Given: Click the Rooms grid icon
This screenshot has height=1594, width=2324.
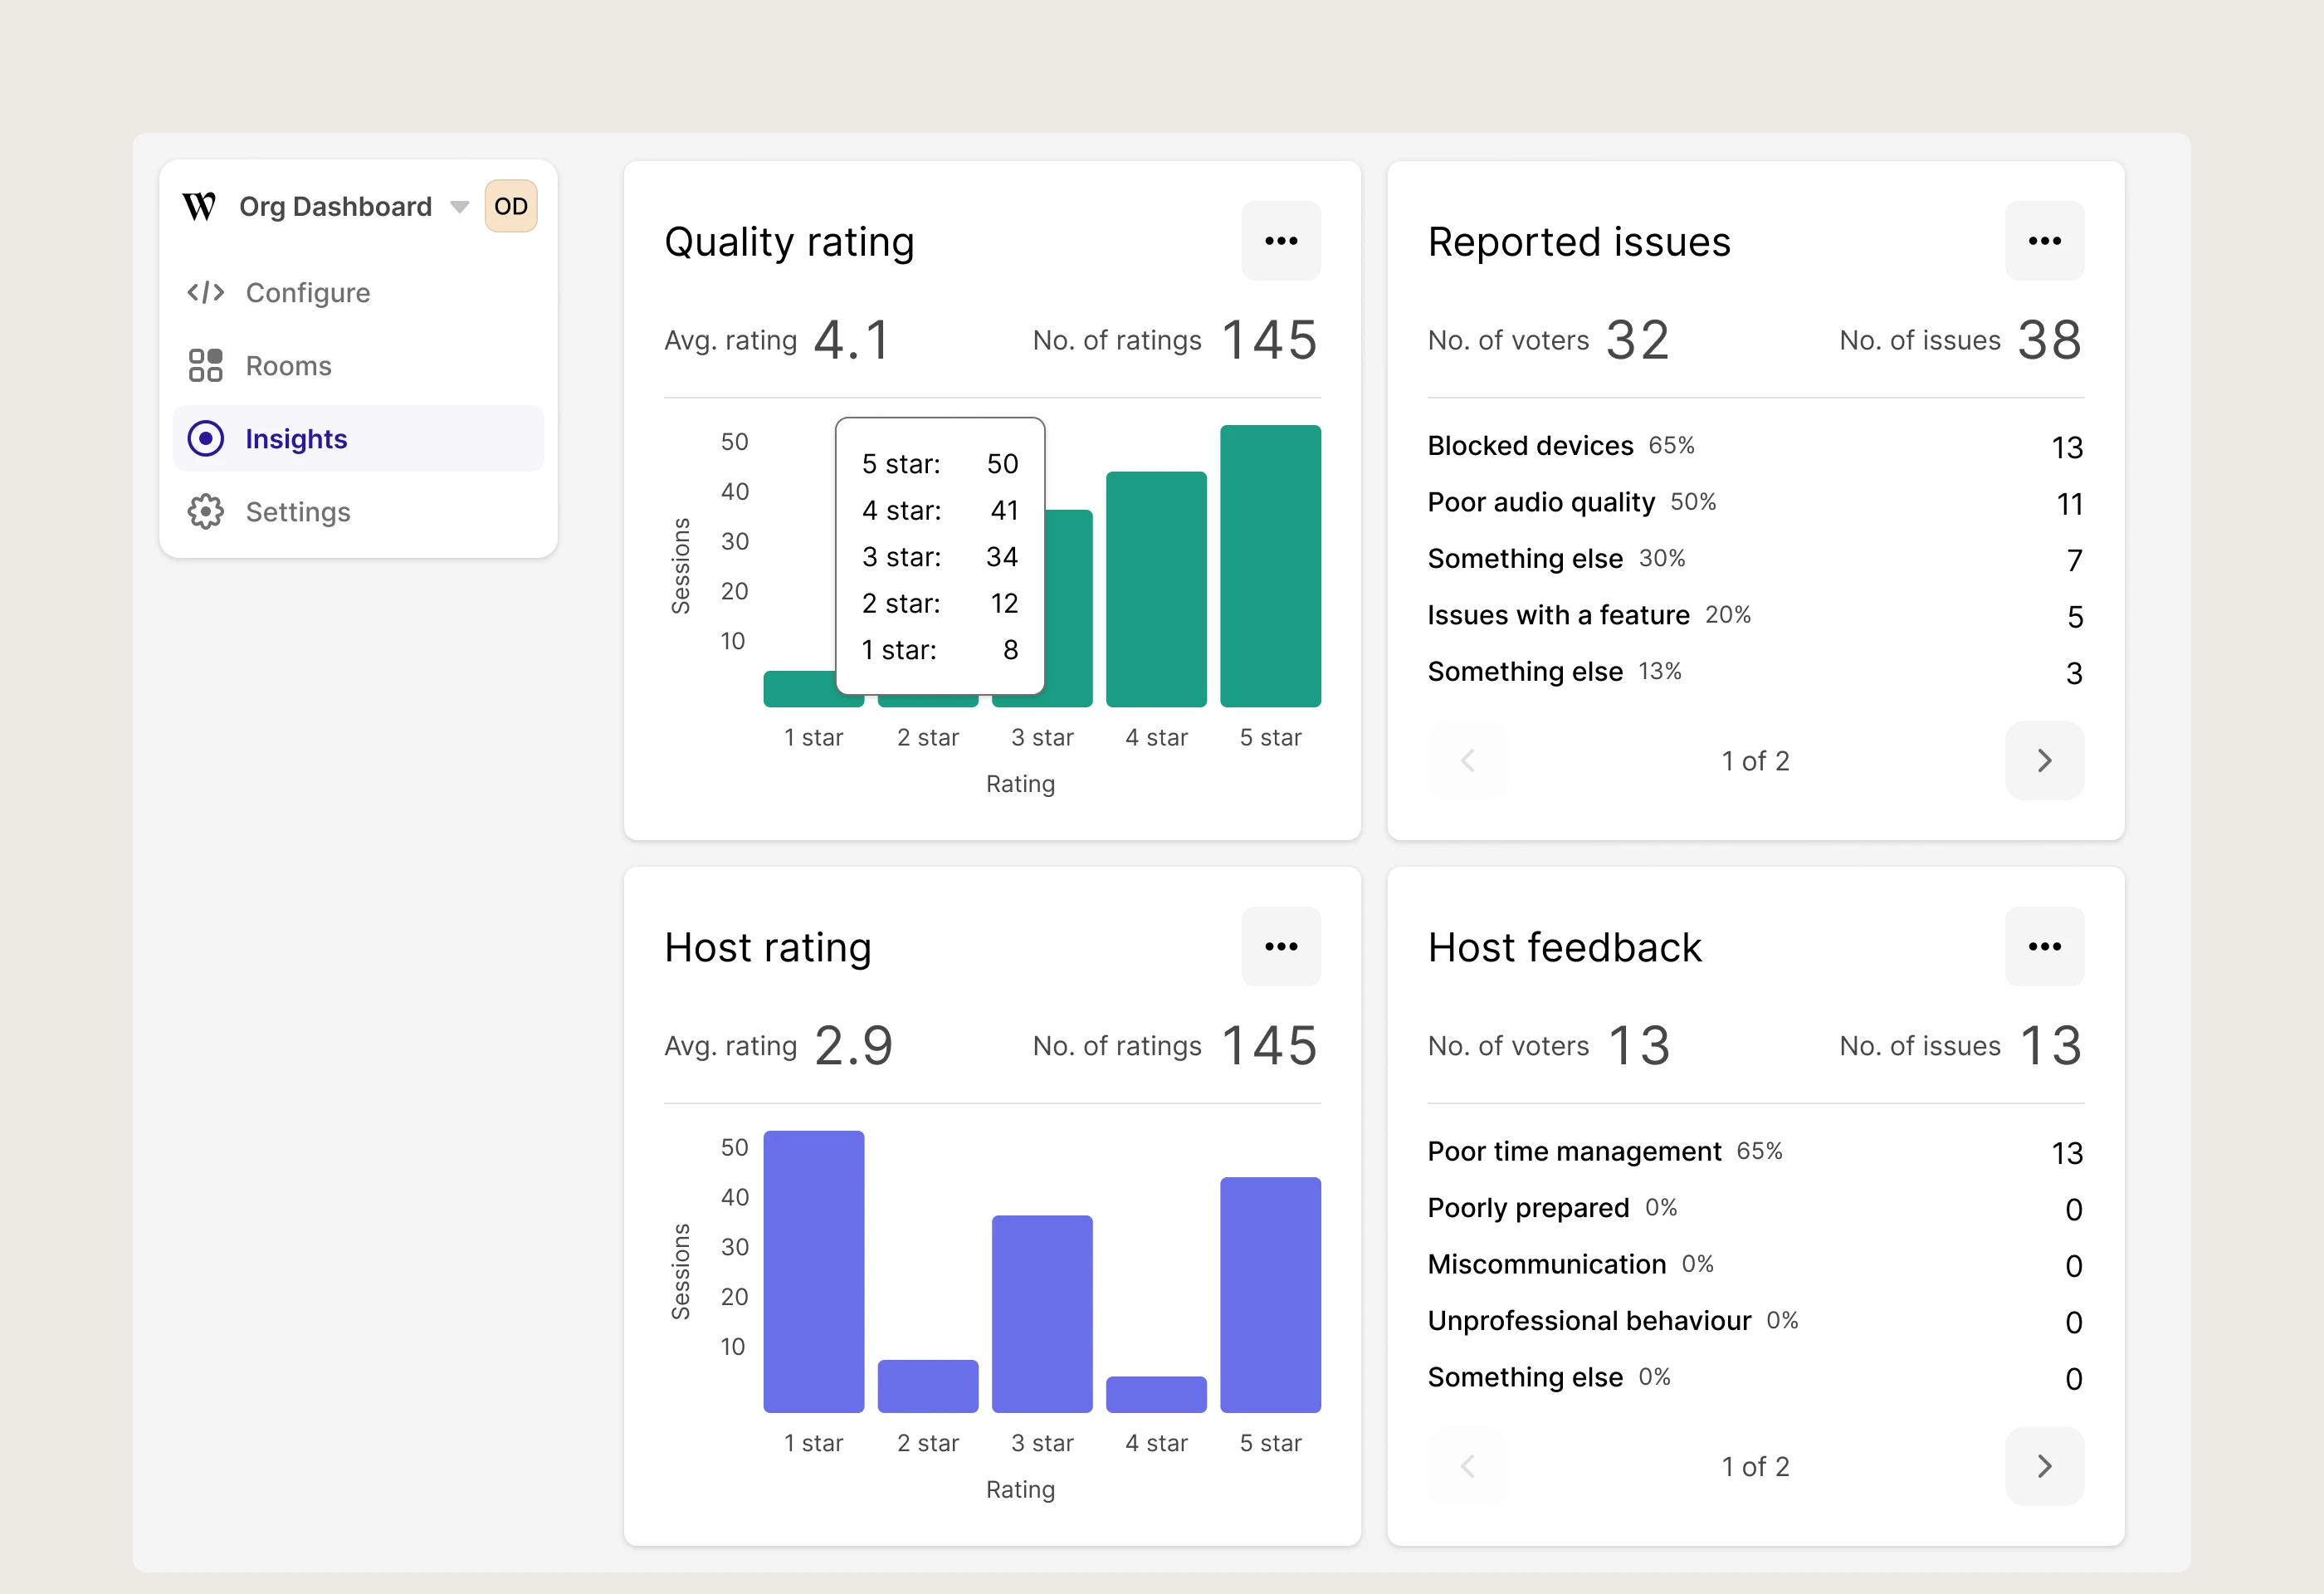Looking at the screenshot, I should (206, 365).
